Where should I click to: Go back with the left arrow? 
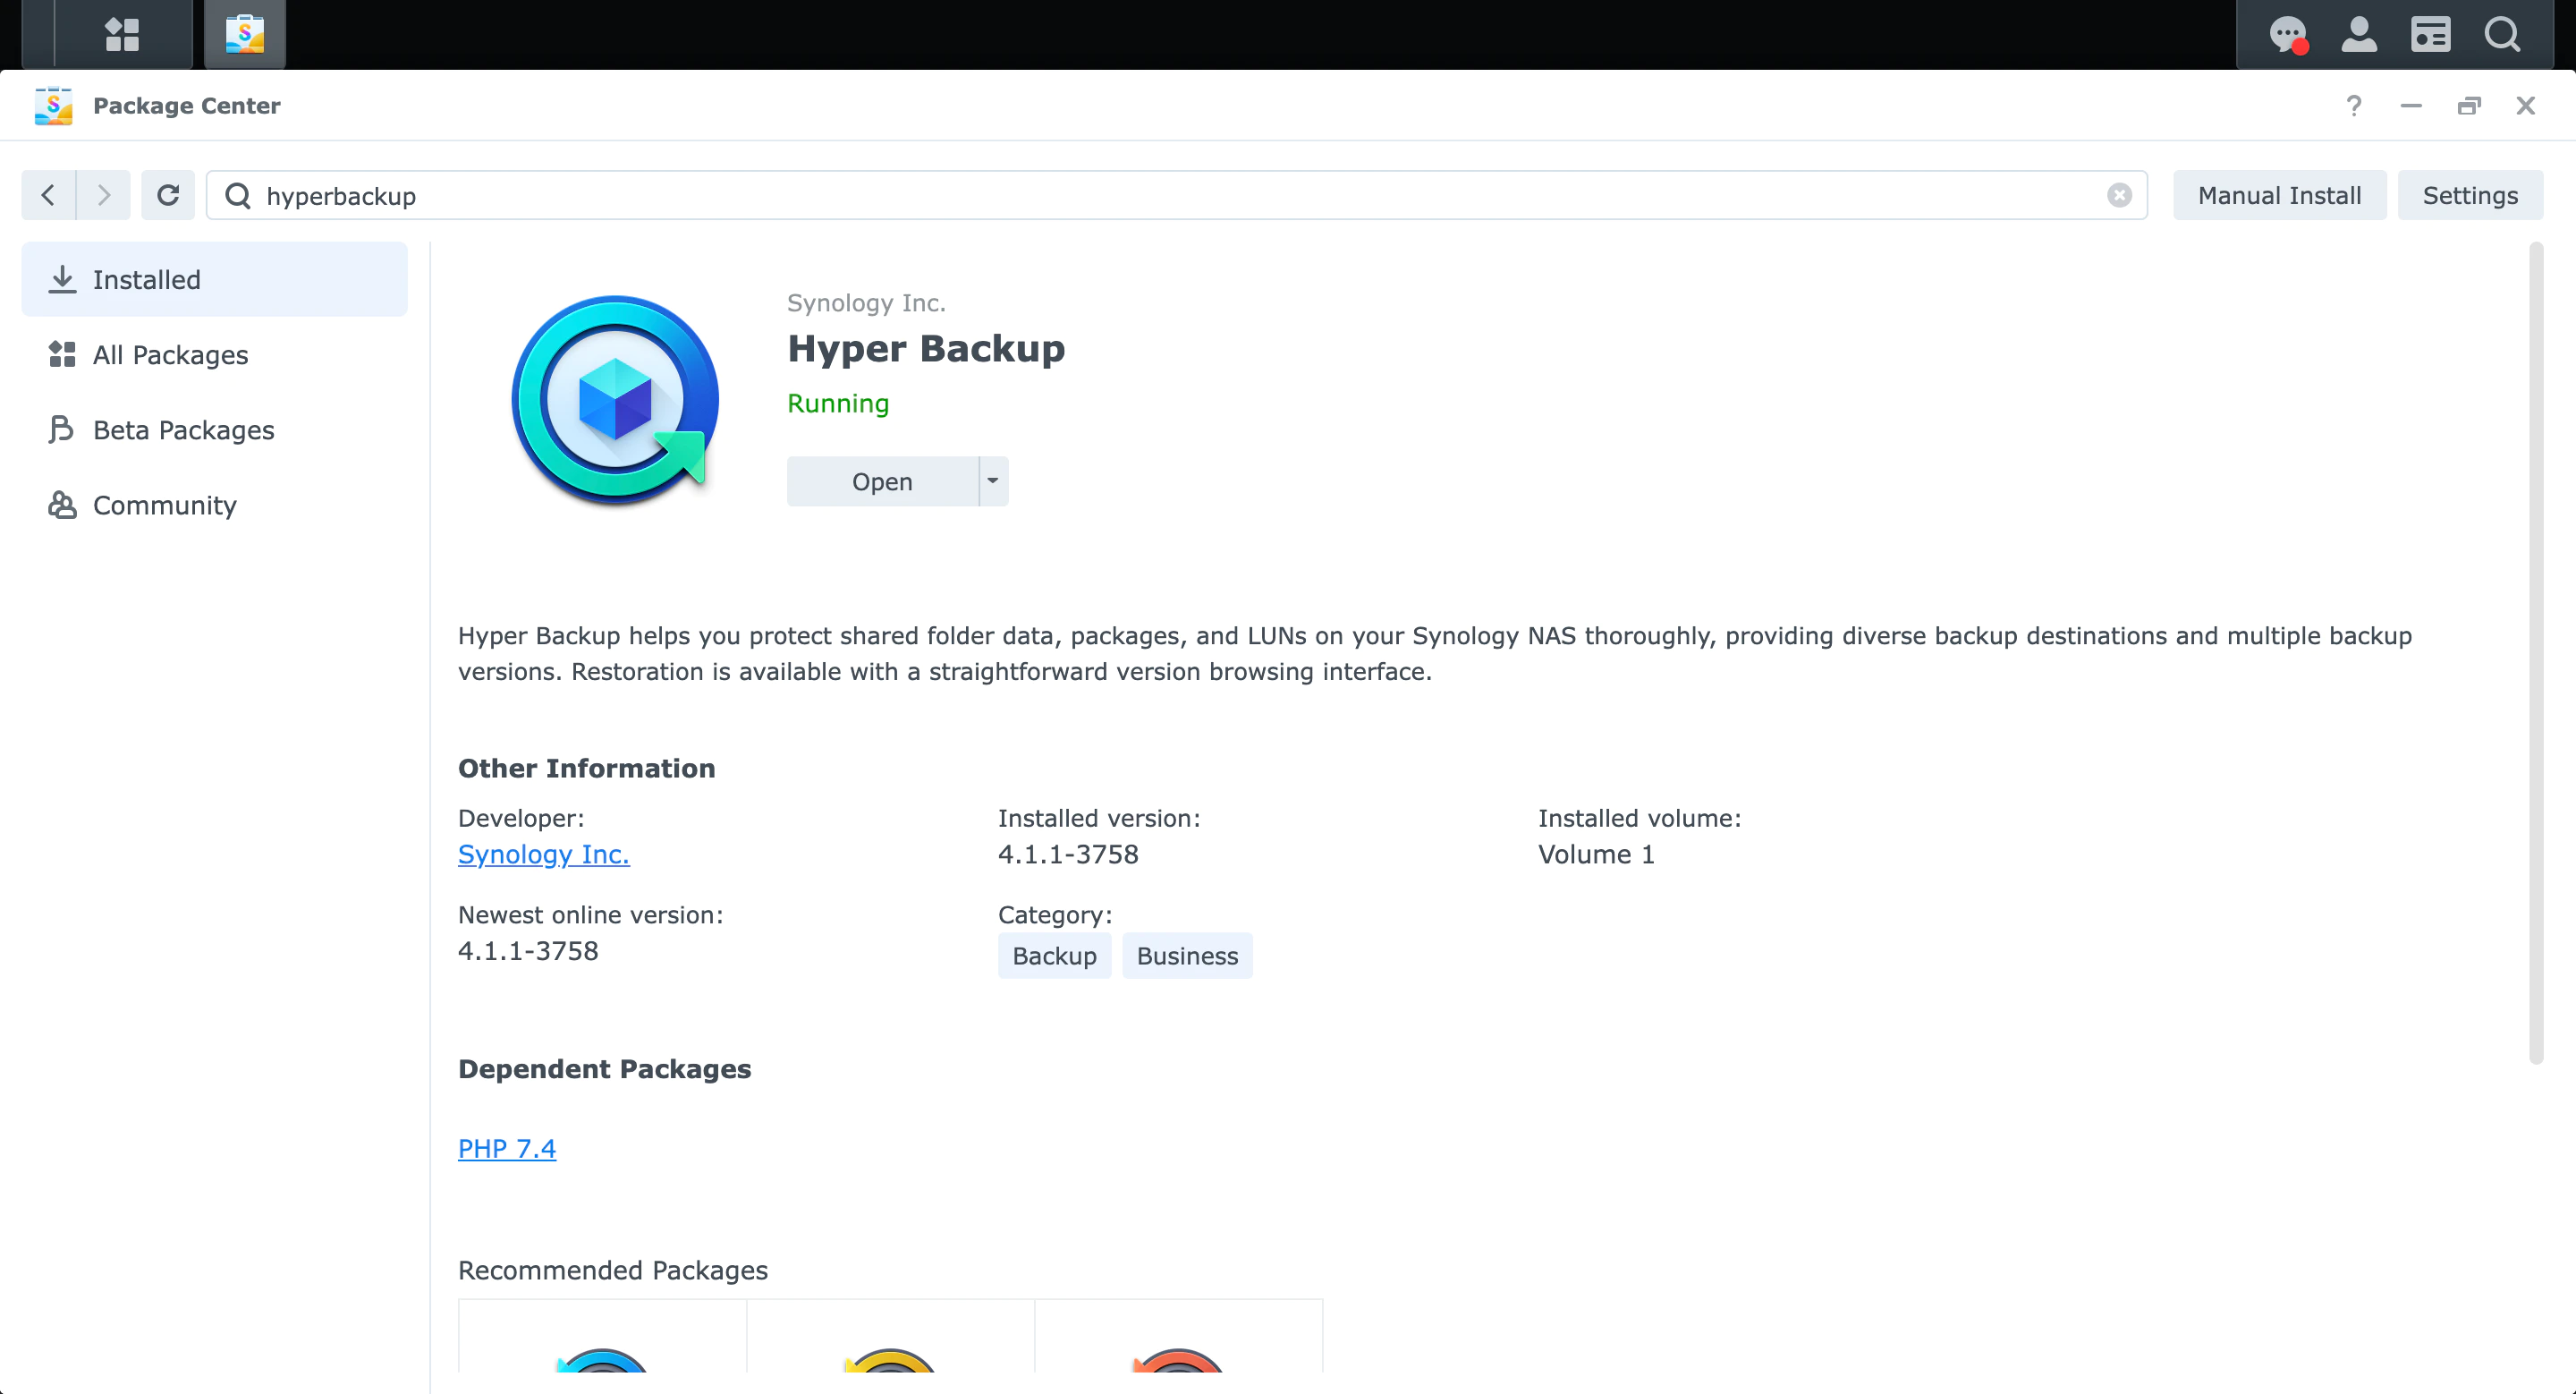48,195
